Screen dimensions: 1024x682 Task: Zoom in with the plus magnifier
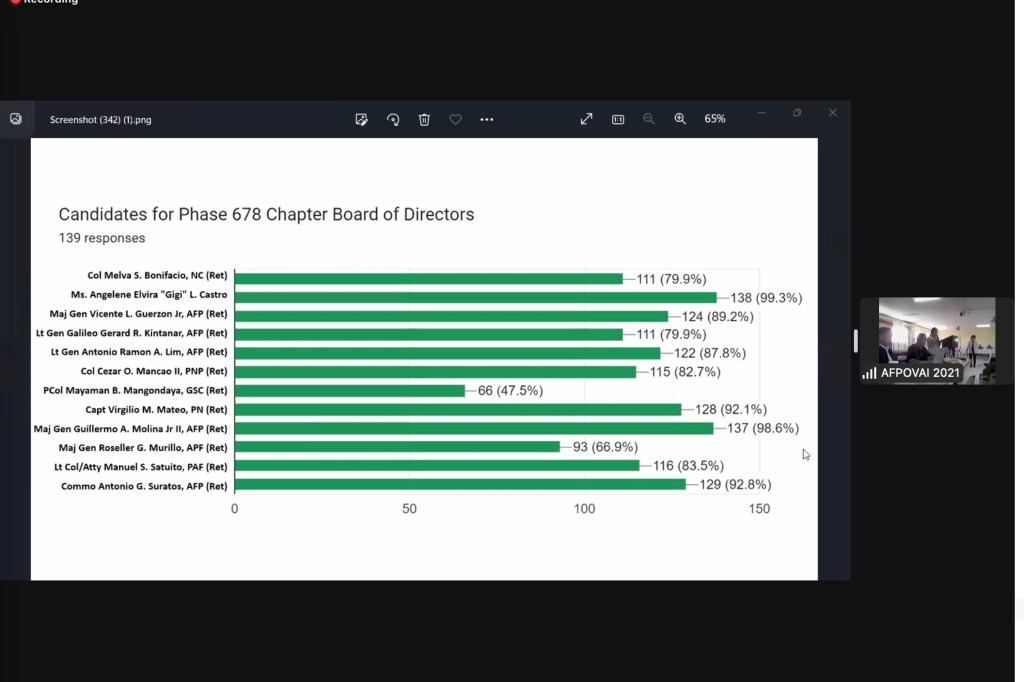680,119
